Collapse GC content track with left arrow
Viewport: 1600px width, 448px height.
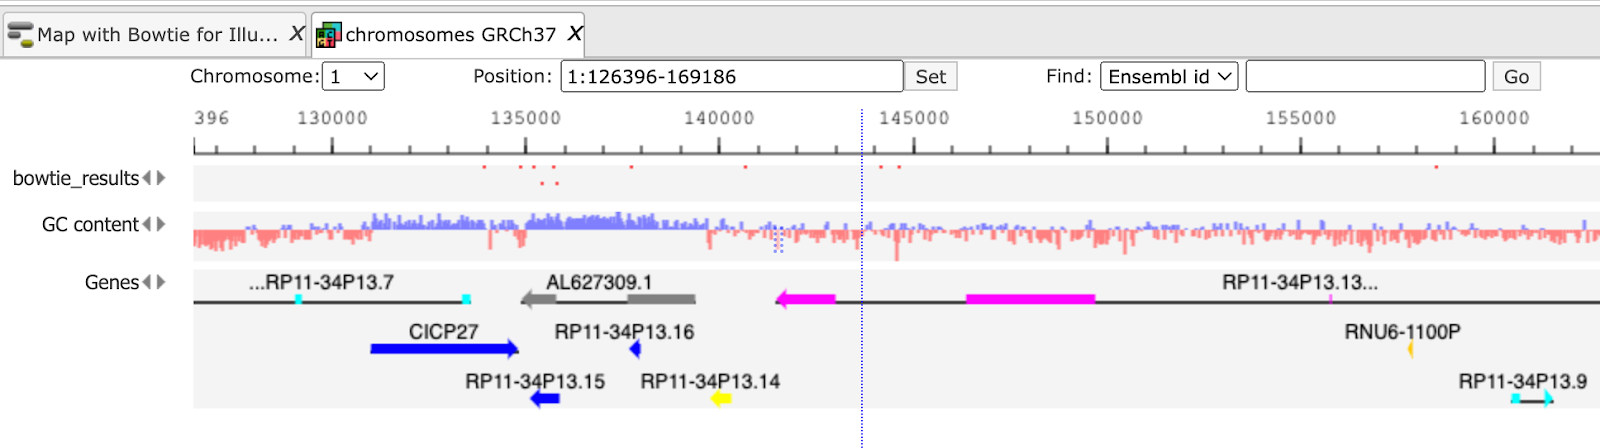pos(147,224)
